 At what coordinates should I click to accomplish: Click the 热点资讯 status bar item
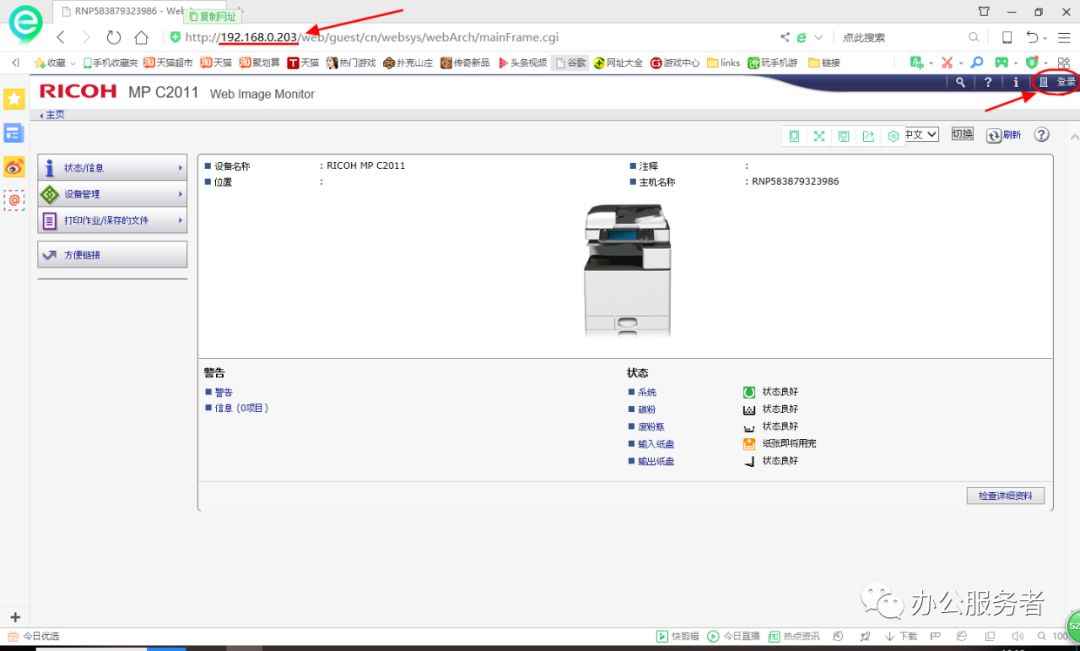(x=794, y=636)
